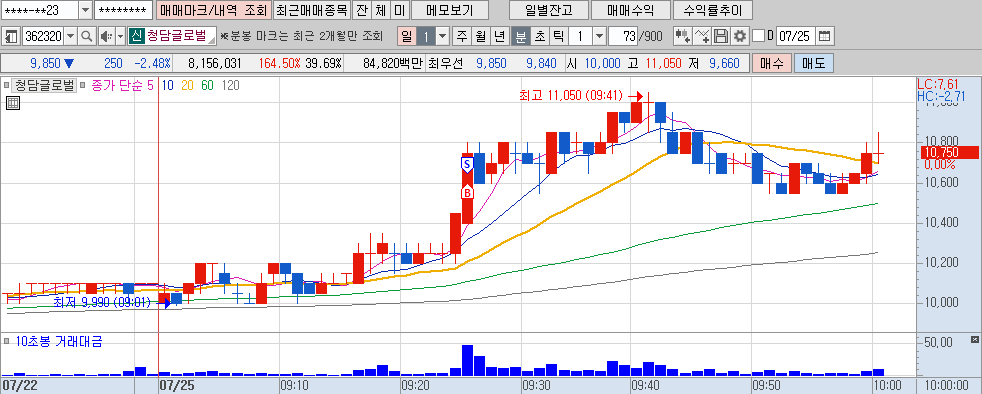Click the stock code 362320 field
The width and height of the screenshot is (982, 394).
tap(43, 36)
